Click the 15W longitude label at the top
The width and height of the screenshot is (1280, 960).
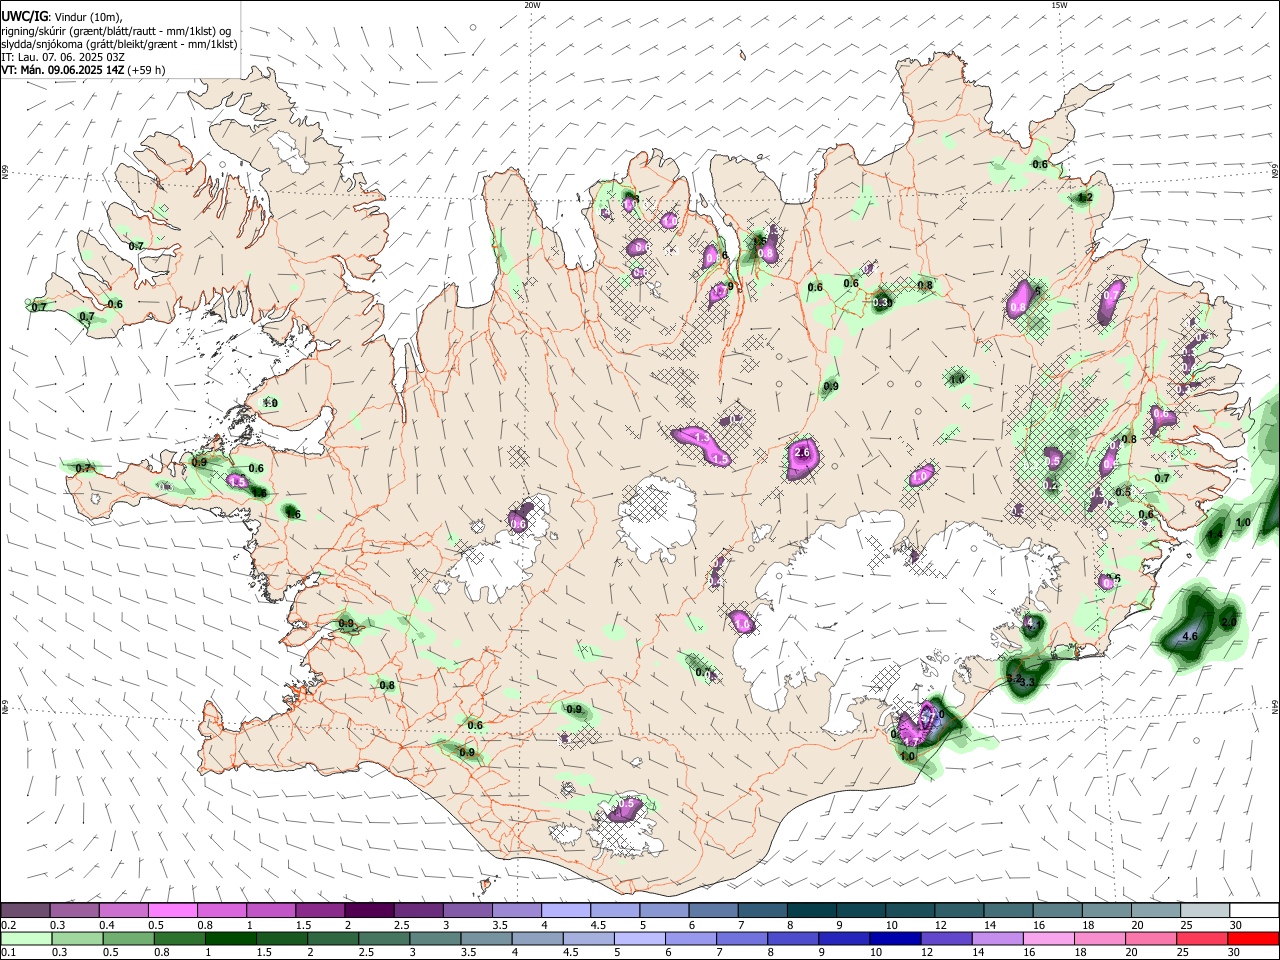click(1059, 5)
